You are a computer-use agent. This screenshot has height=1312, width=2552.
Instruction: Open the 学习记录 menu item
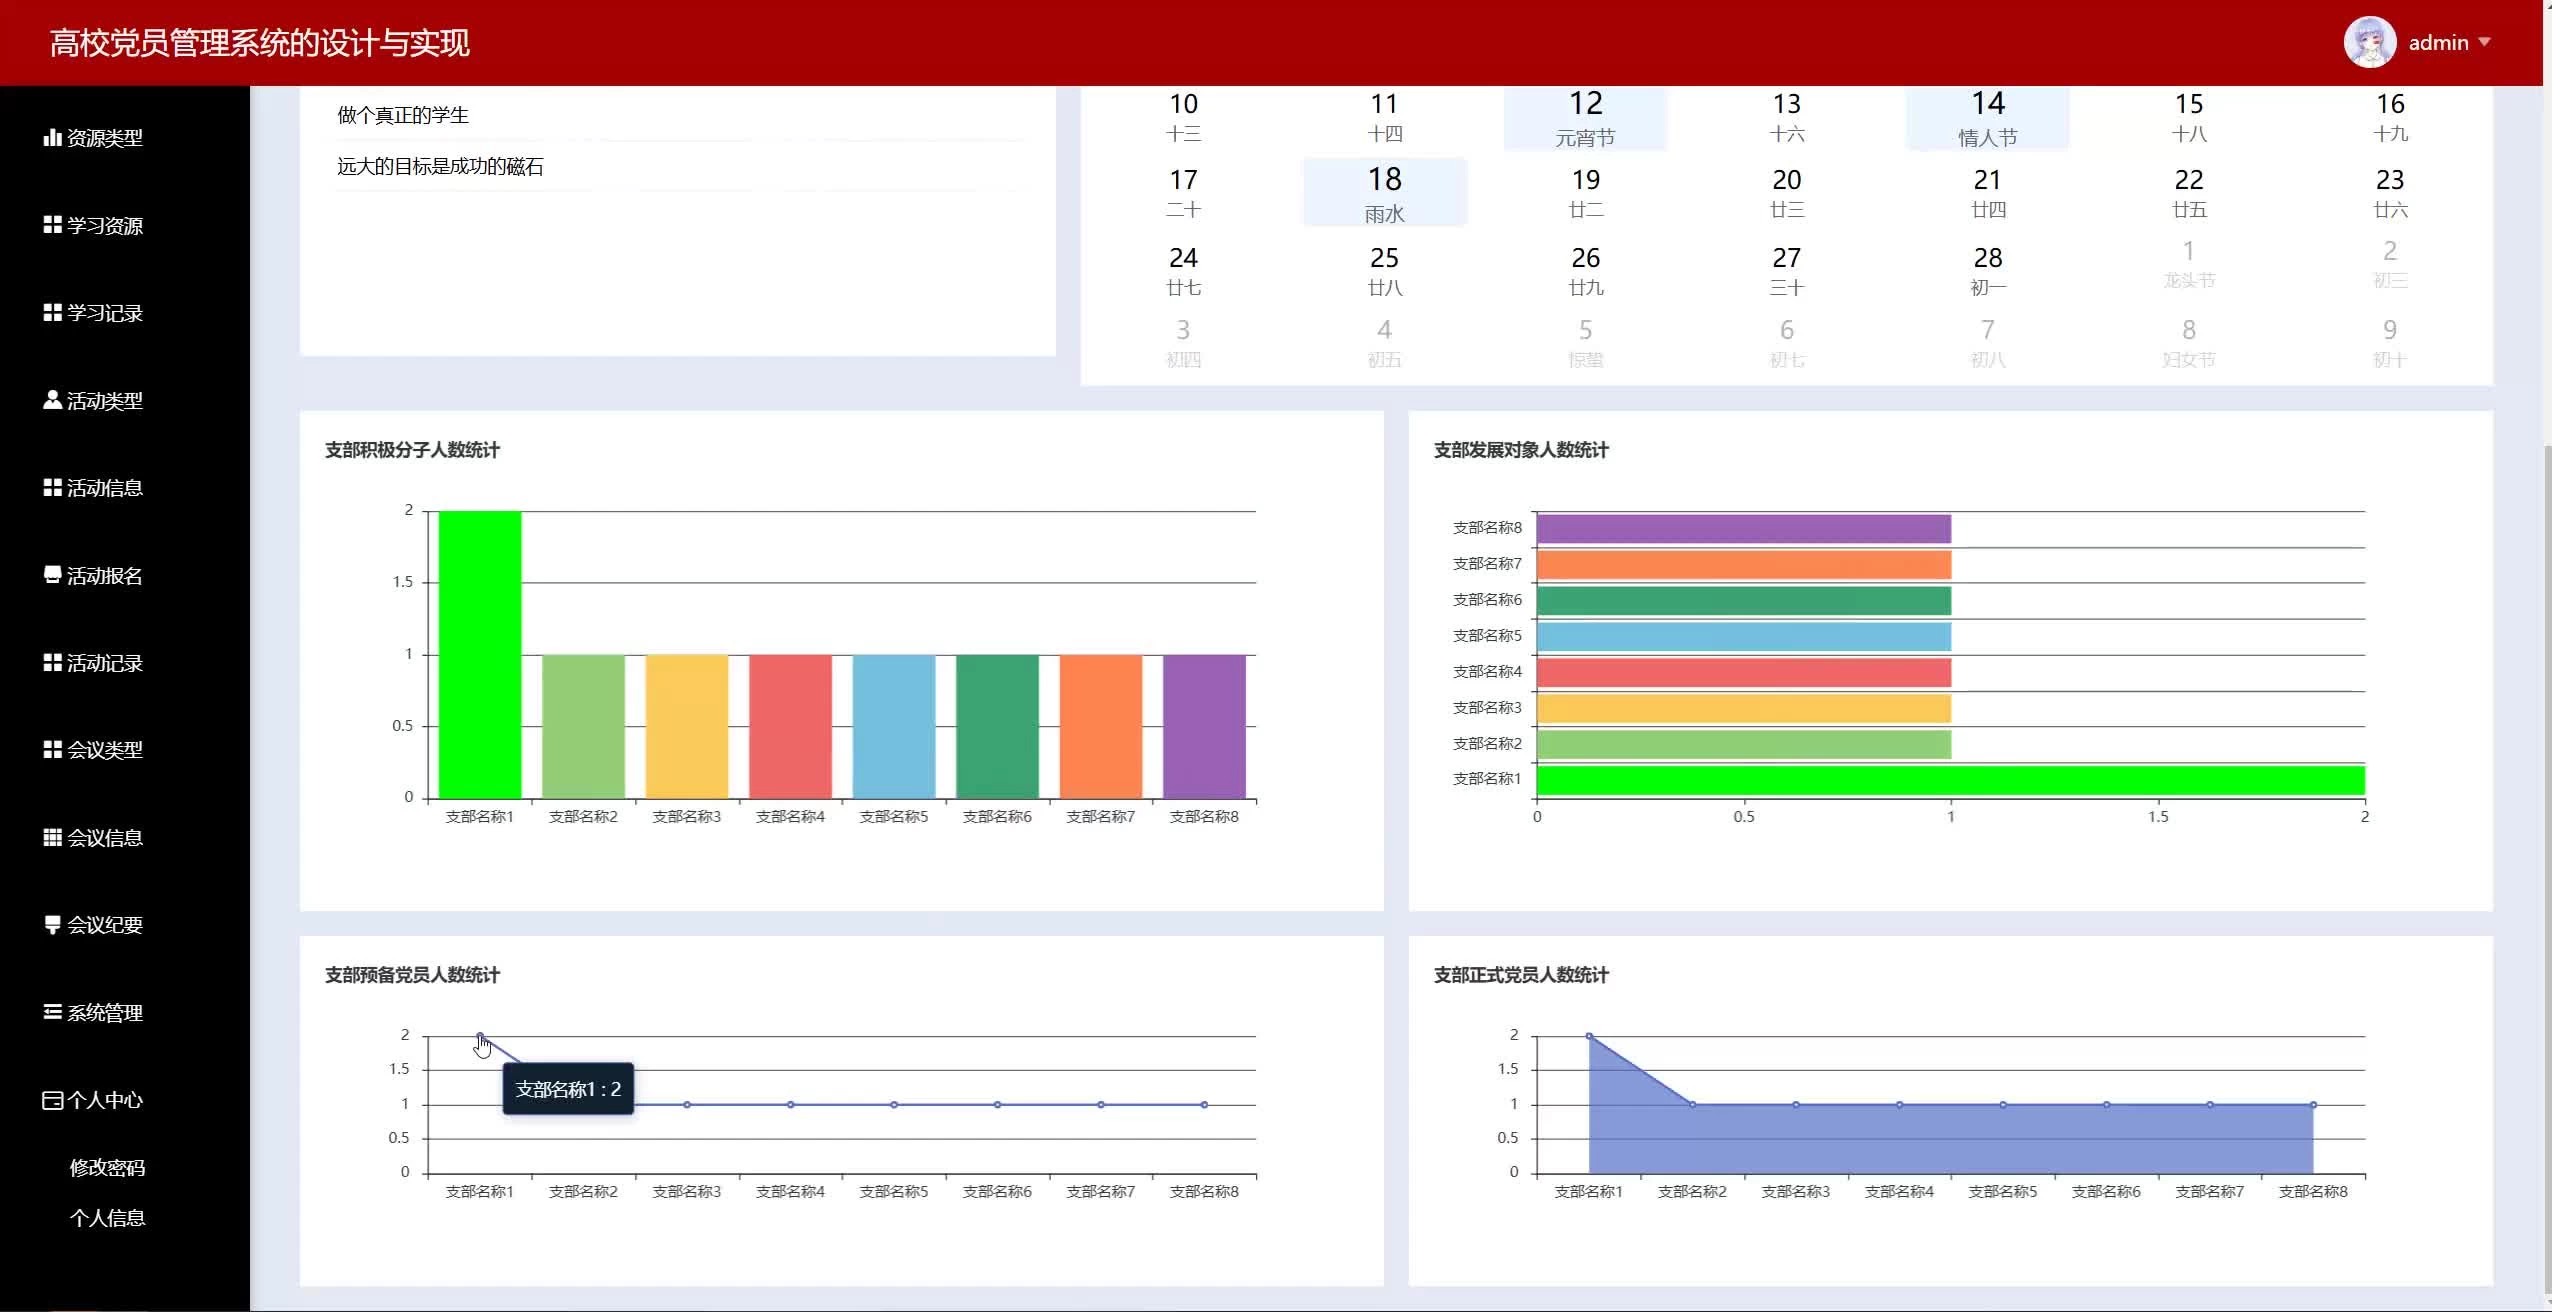click(x=104, y=313)
